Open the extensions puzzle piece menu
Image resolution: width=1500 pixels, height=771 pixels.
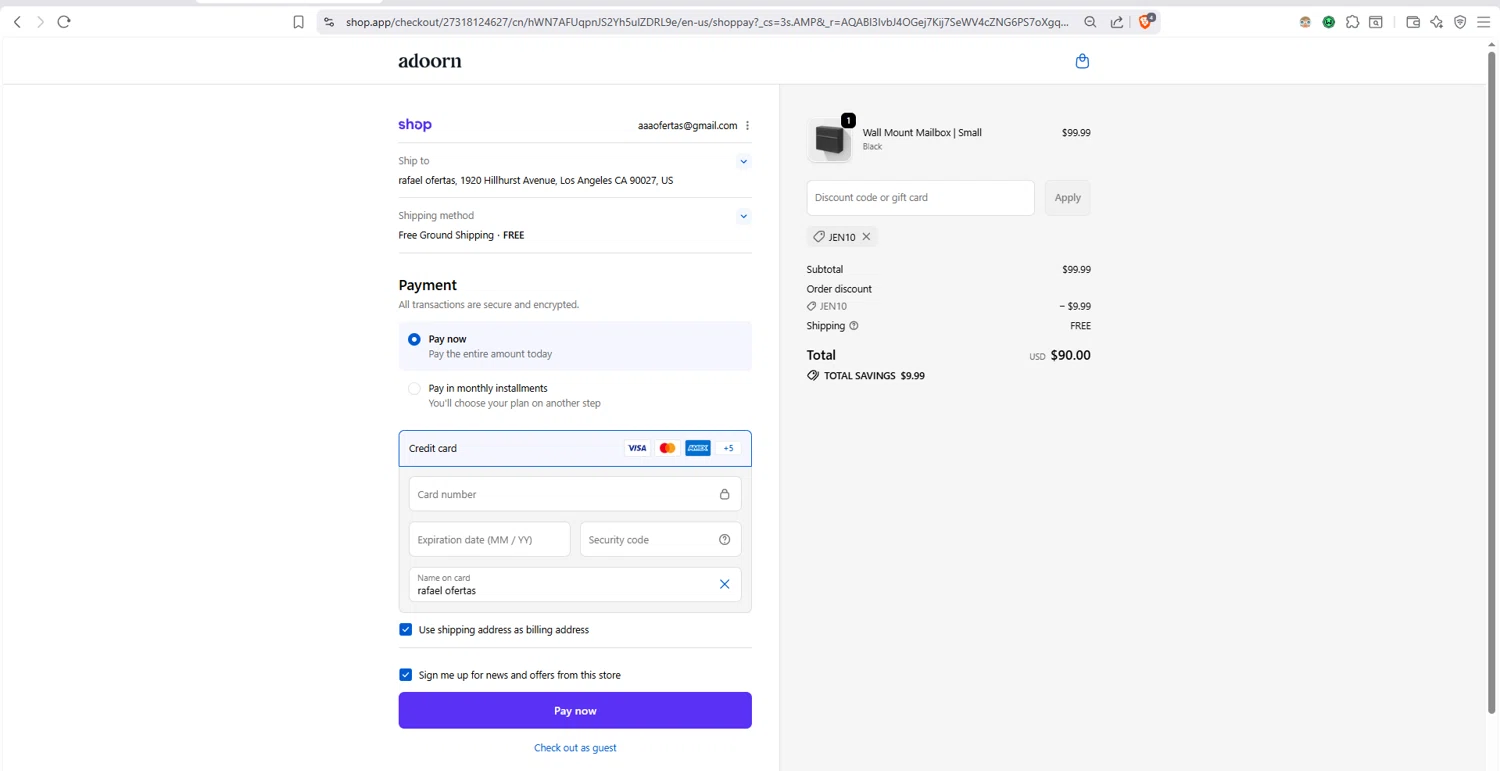1352,22
